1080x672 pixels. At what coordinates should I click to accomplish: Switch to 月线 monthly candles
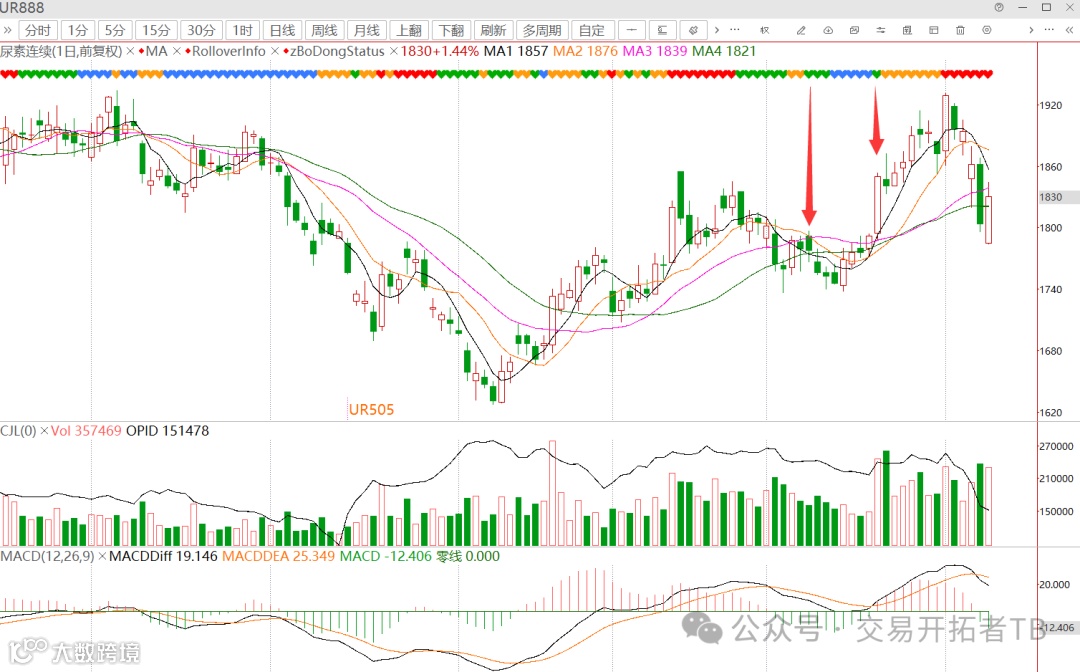tap(366, 30)
